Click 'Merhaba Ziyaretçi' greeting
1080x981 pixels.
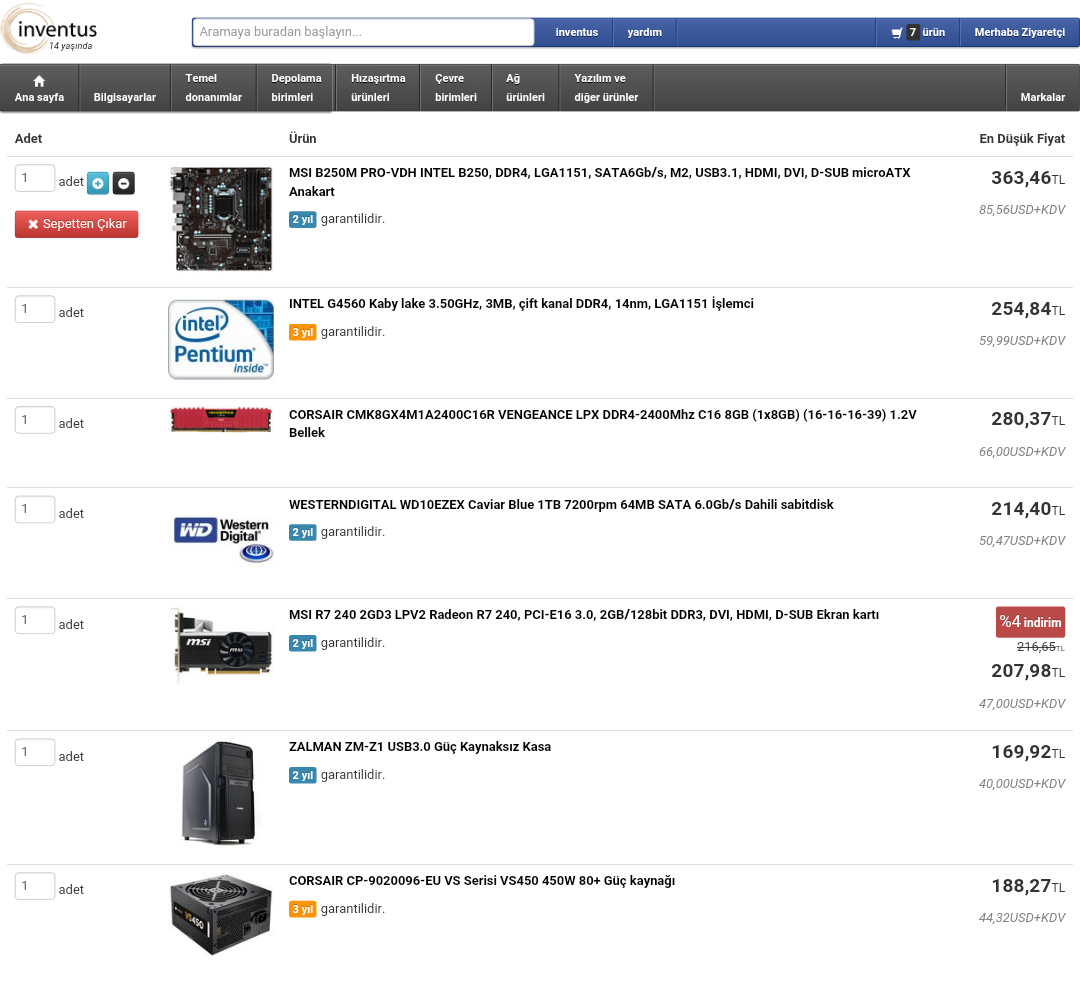coord(1019,32)
